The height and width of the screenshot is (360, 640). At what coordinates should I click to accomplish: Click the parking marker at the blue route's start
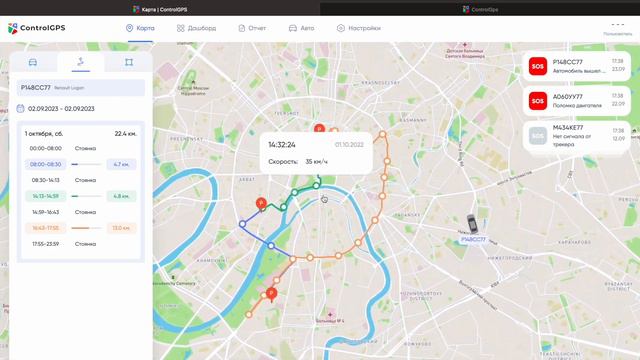pos(261,204)
